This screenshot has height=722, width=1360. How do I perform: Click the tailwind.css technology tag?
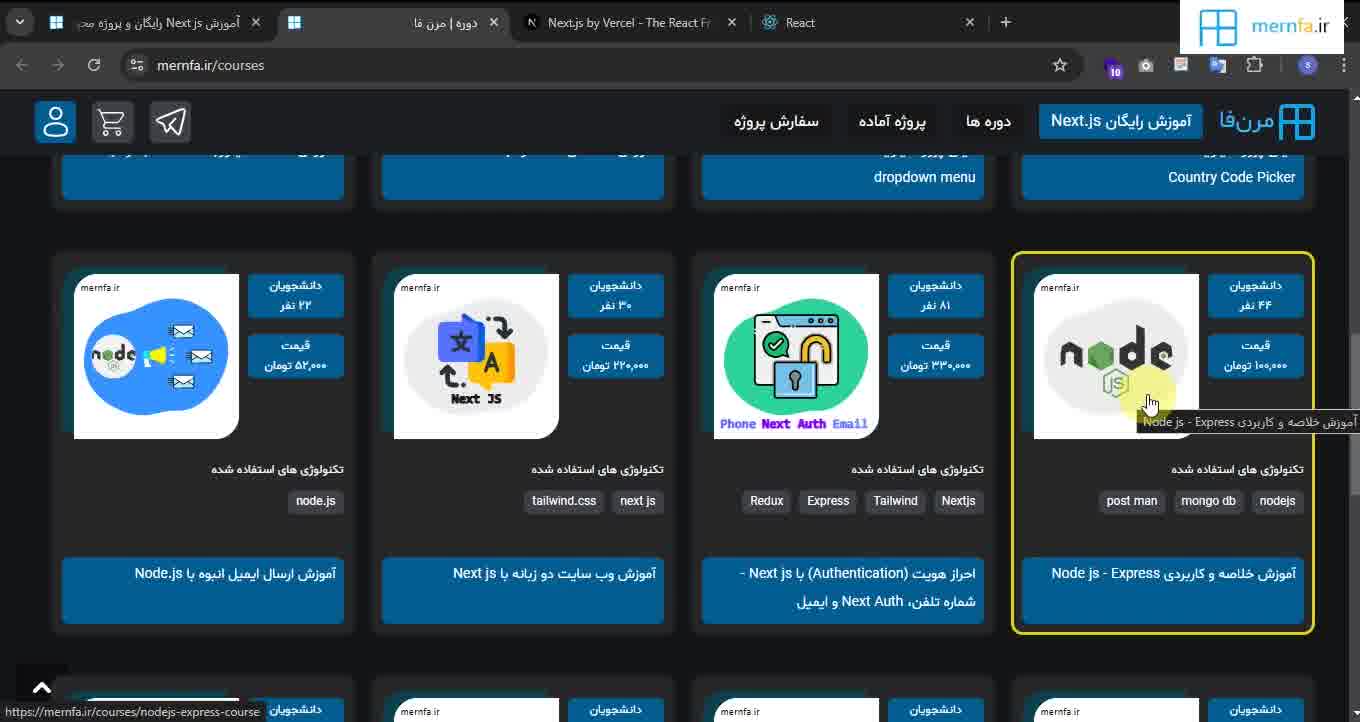tap(564, 501)
